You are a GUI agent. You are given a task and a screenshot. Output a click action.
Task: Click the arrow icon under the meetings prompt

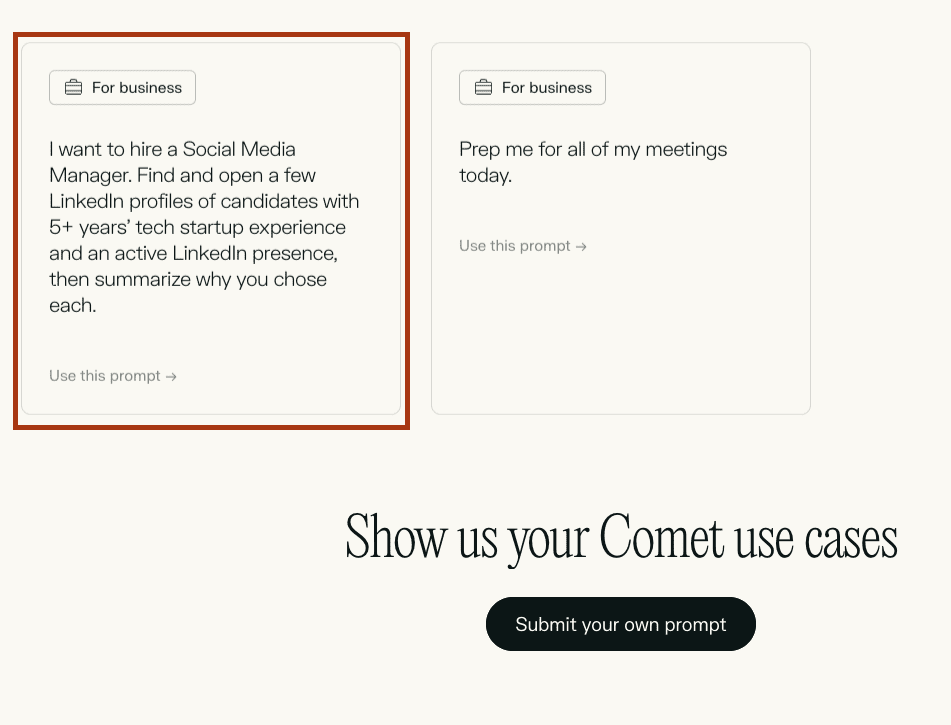(x=582, y=247)
